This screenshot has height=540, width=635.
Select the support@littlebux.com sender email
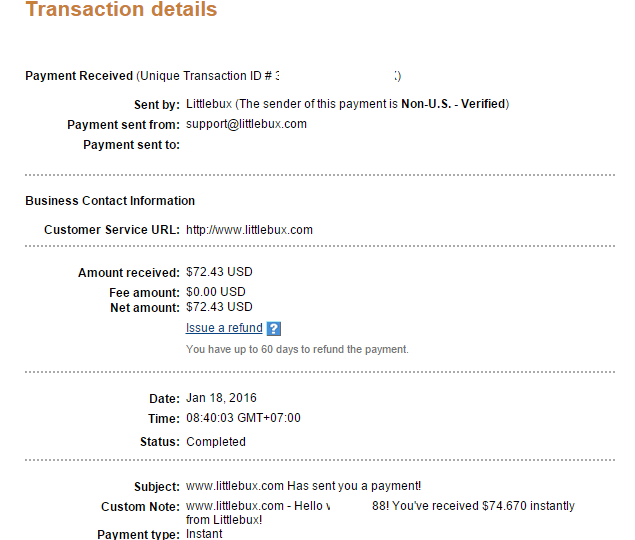(x=246, y=124)
